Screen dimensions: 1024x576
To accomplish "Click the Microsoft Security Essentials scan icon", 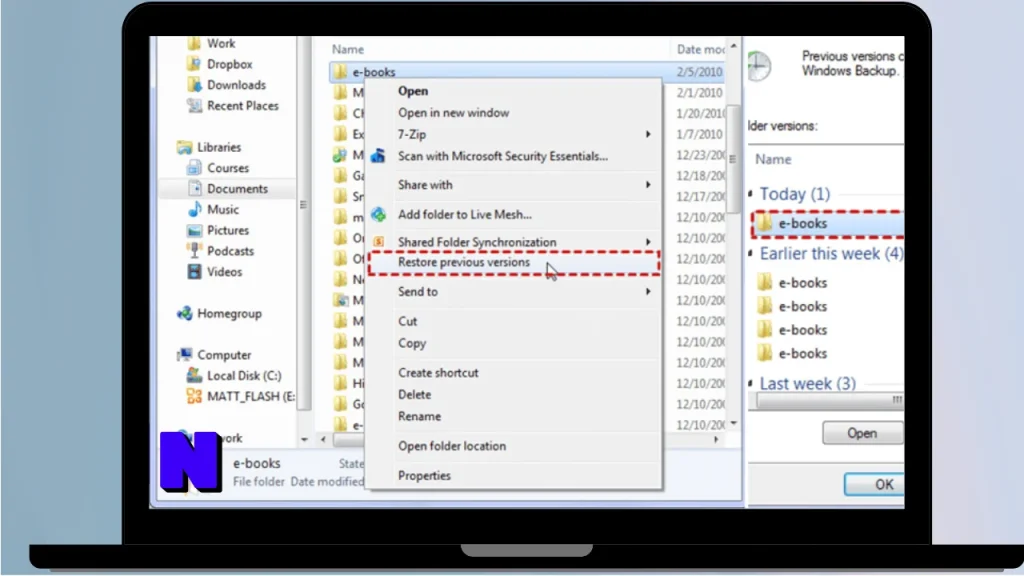I will [378, 156].
